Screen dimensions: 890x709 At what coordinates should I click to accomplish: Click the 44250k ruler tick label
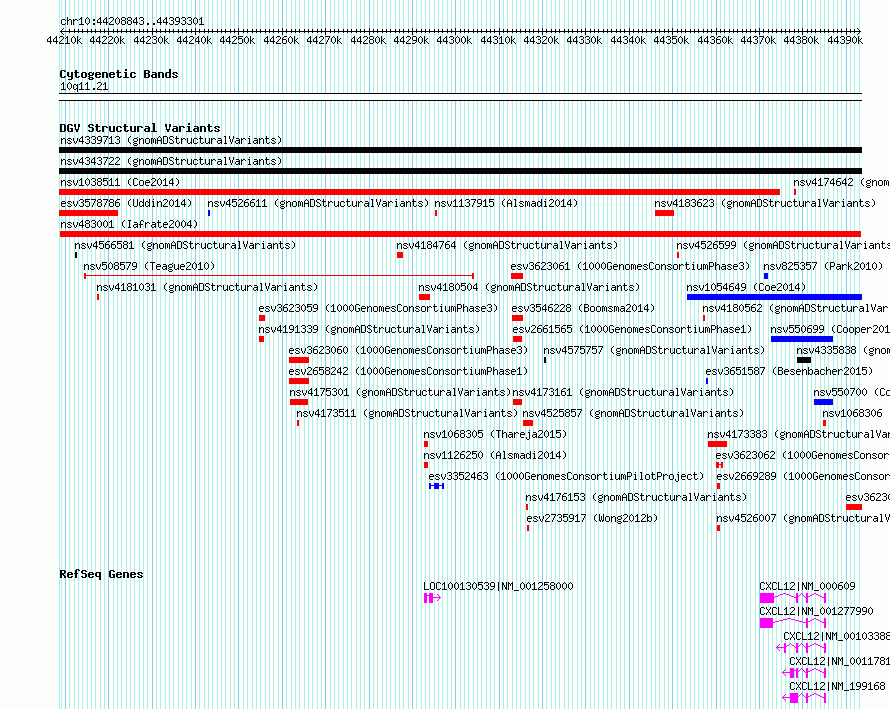point(237,40)
